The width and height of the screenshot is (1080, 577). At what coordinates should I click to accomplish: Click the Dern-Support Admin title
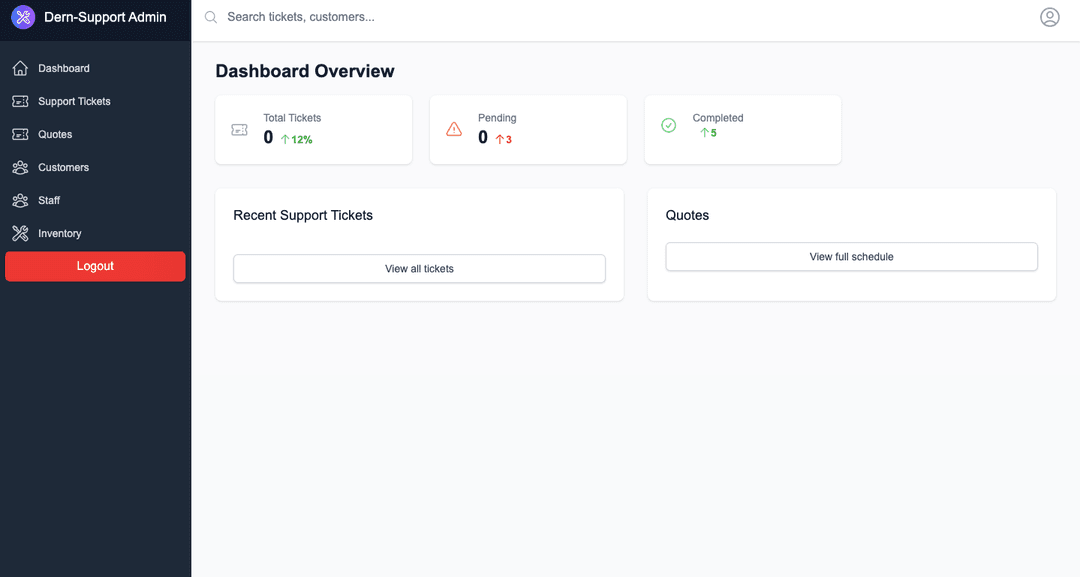pos(105,17)
